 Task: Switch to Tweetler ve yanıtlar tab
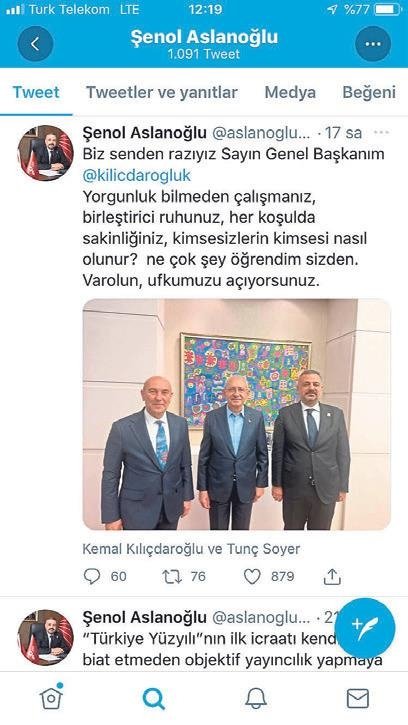(x=161, y=92)
